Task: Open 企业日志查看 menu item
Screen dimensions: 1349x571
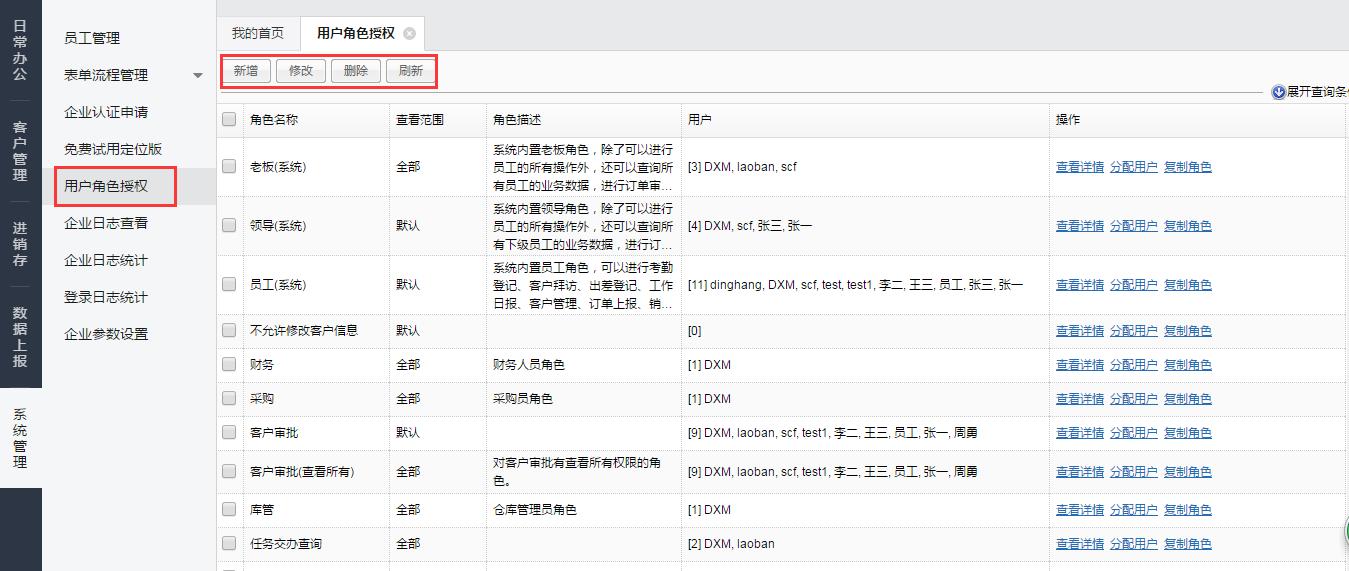Action: pyautogui.click(x=106, y=223)
